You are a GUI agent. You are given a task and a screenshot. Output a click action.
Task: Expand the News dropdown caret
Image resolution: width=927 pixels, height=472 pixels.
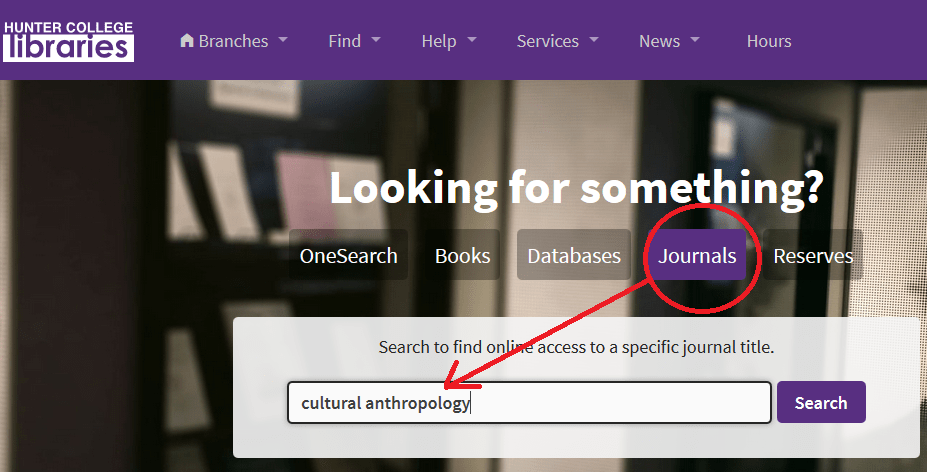695,40
